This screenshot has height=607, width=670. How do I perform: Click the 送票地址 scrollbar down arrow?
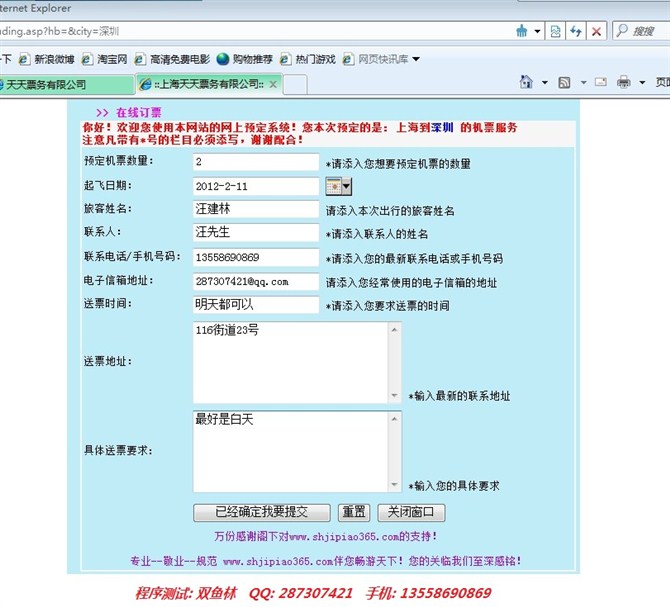click(x=394, y=396)
